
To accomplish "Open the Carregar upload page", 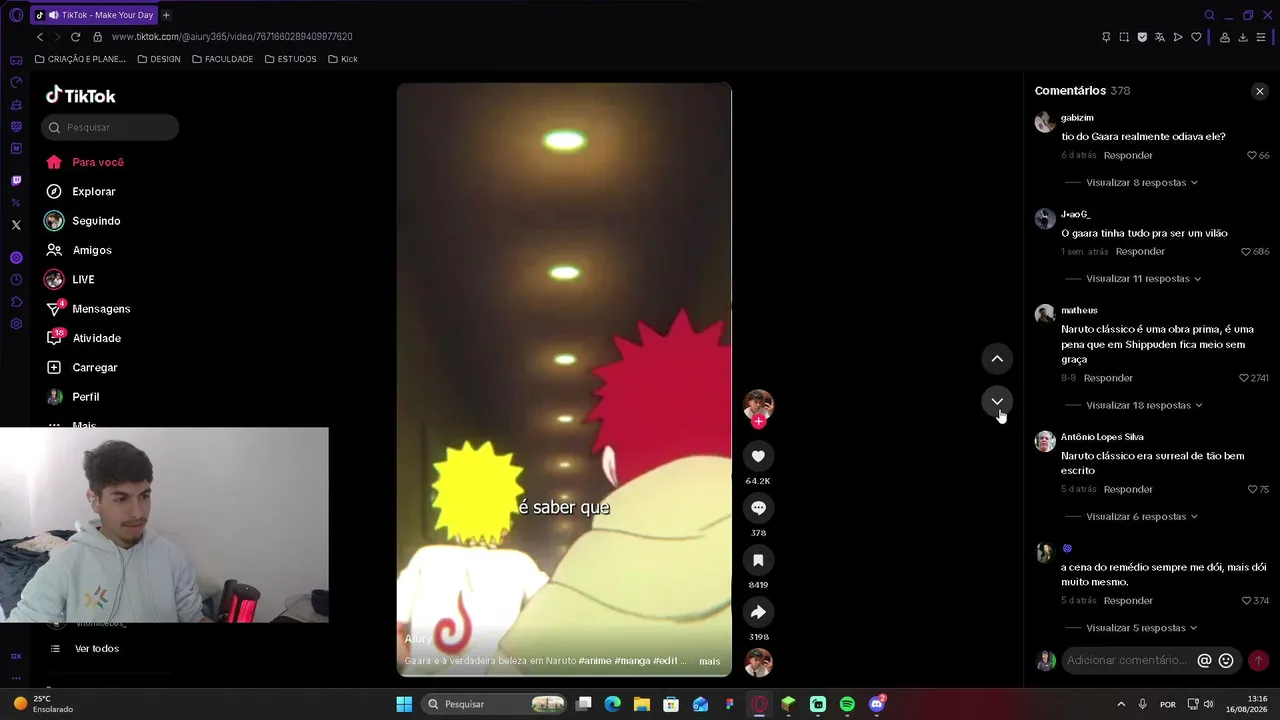I will pyautogui.click(x=82, y=367).
